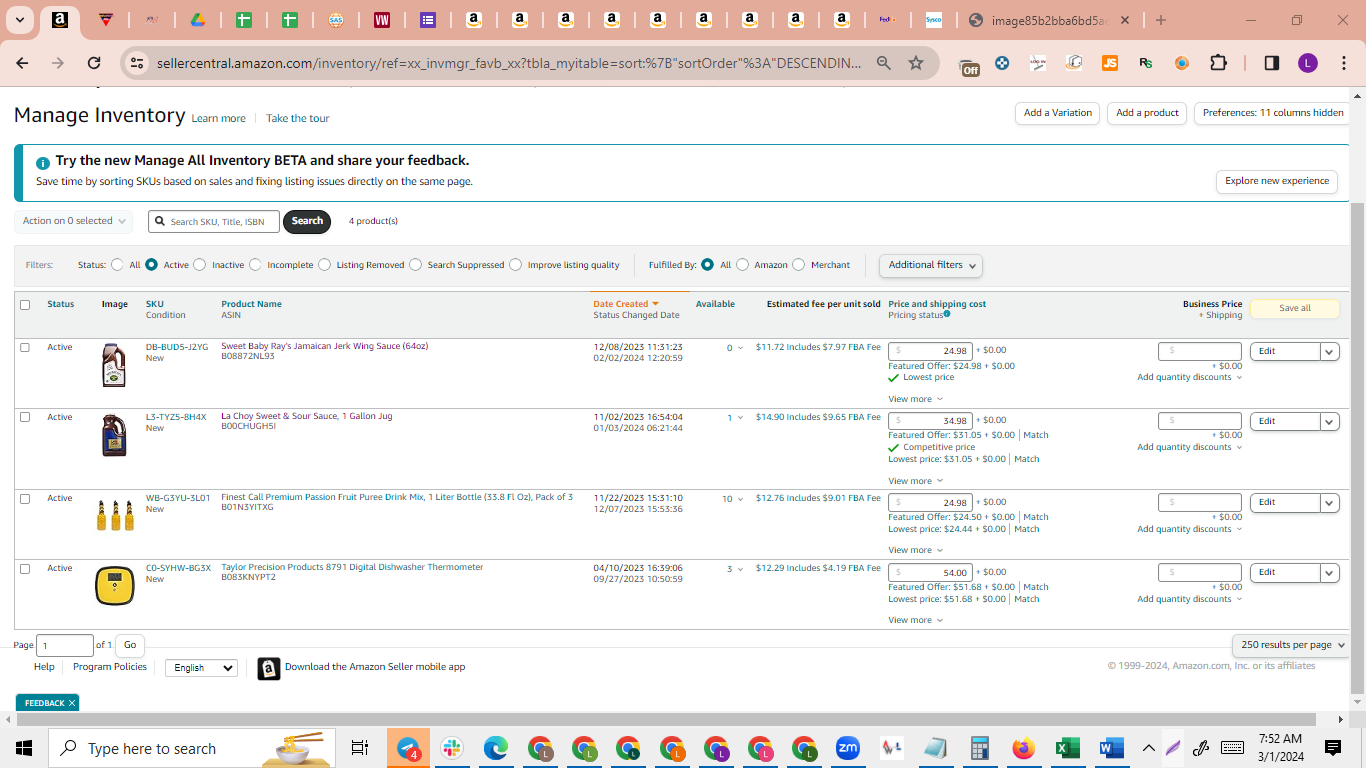The width and height of the screenshot is (1366, 768).
Task: Click the SKU search input field
Action: pos(214,221)
